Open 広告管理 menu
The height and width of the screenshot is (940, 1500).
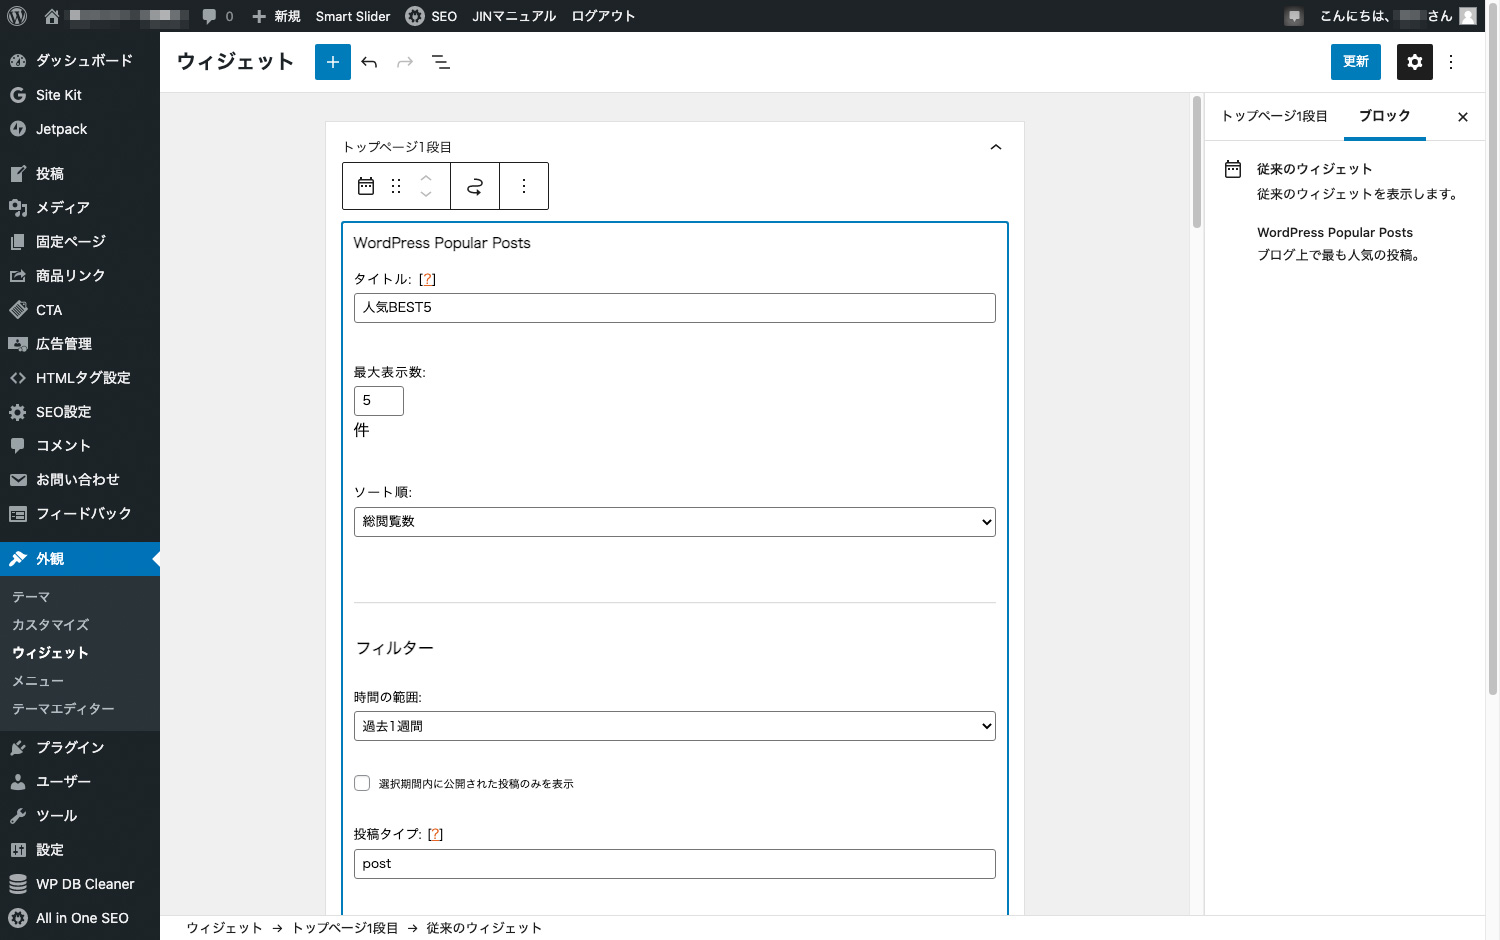pos(80,343)
